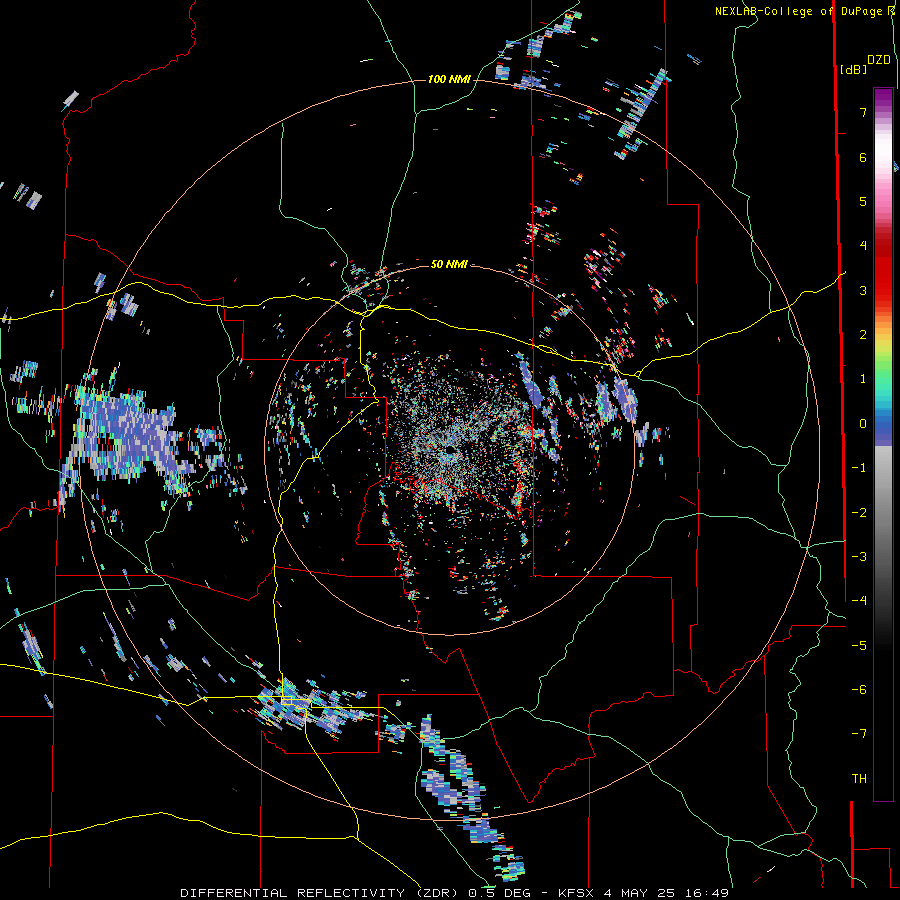Click the -7 value on the scale
This screenshot has height=900, width=900.
(859, 734)
